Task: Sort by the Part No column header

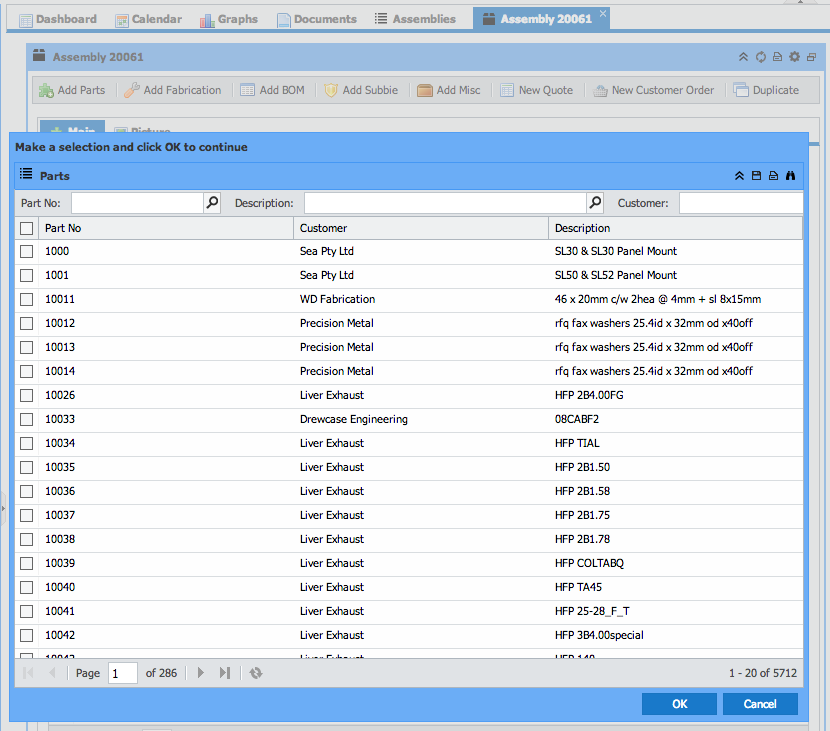Action: 166,228
